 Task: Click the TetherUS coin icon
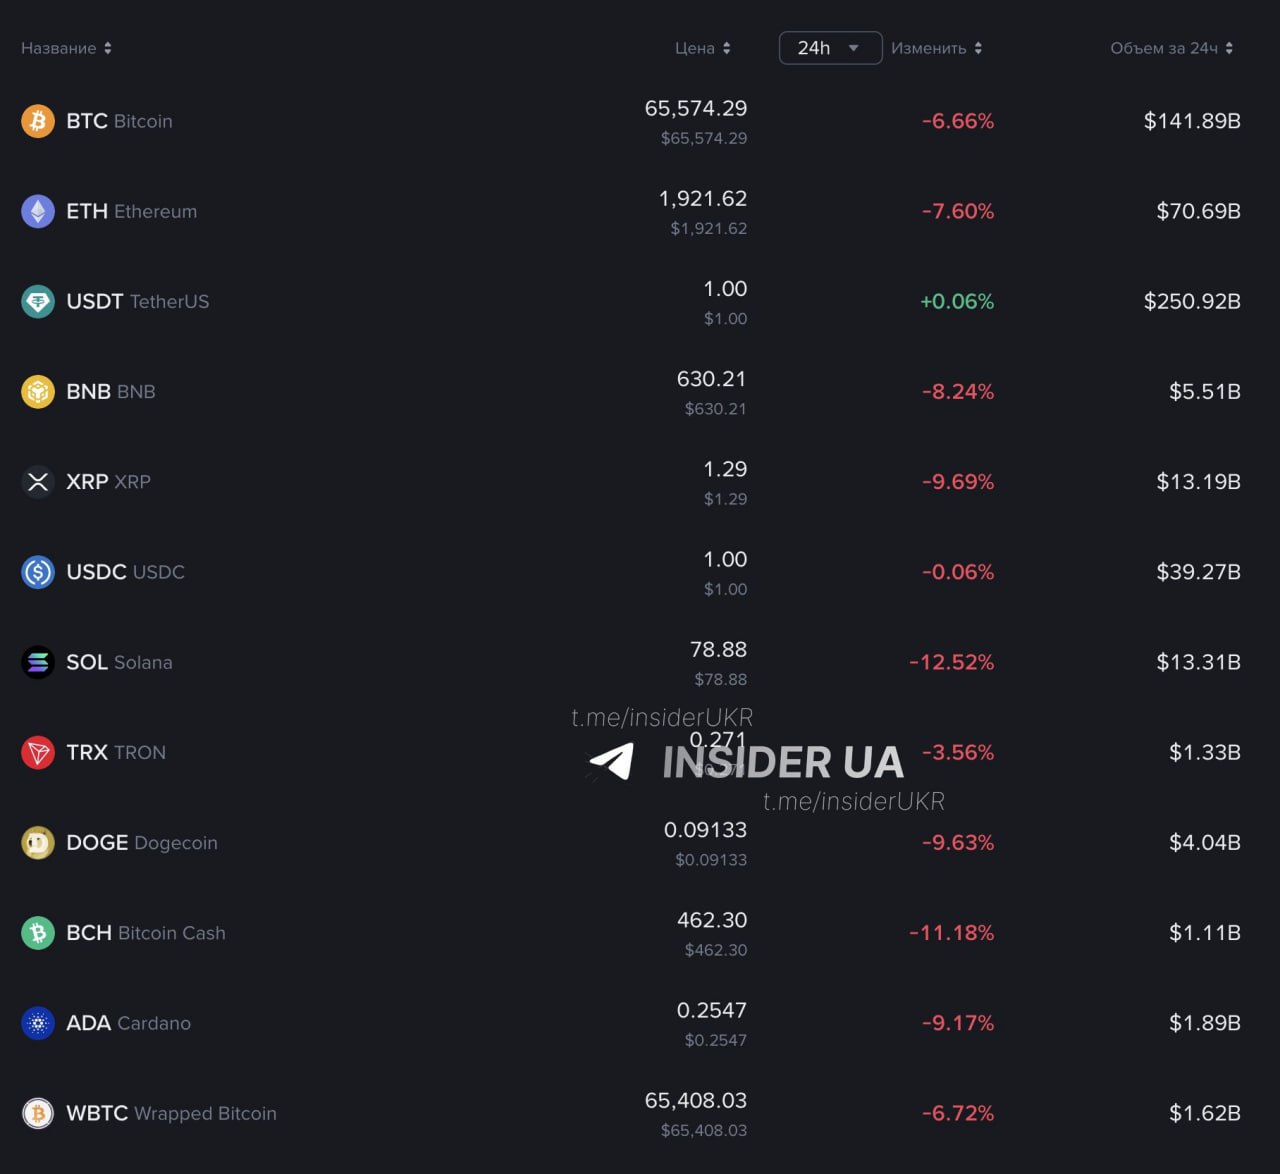[x=38, y=301]
